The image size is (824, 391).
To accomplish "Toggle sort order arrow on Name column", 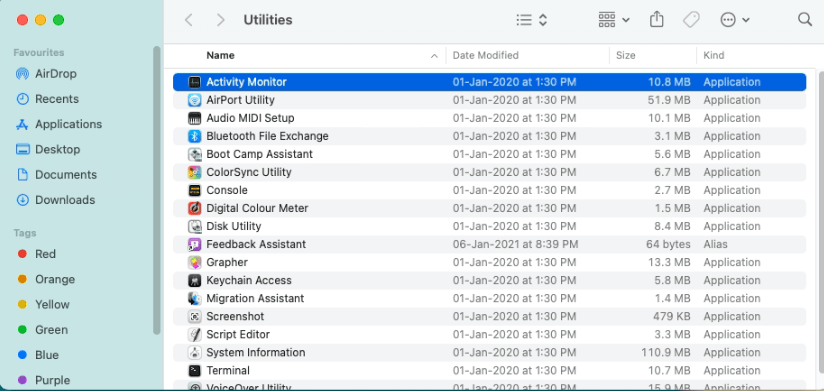I will tap(434, 56).
